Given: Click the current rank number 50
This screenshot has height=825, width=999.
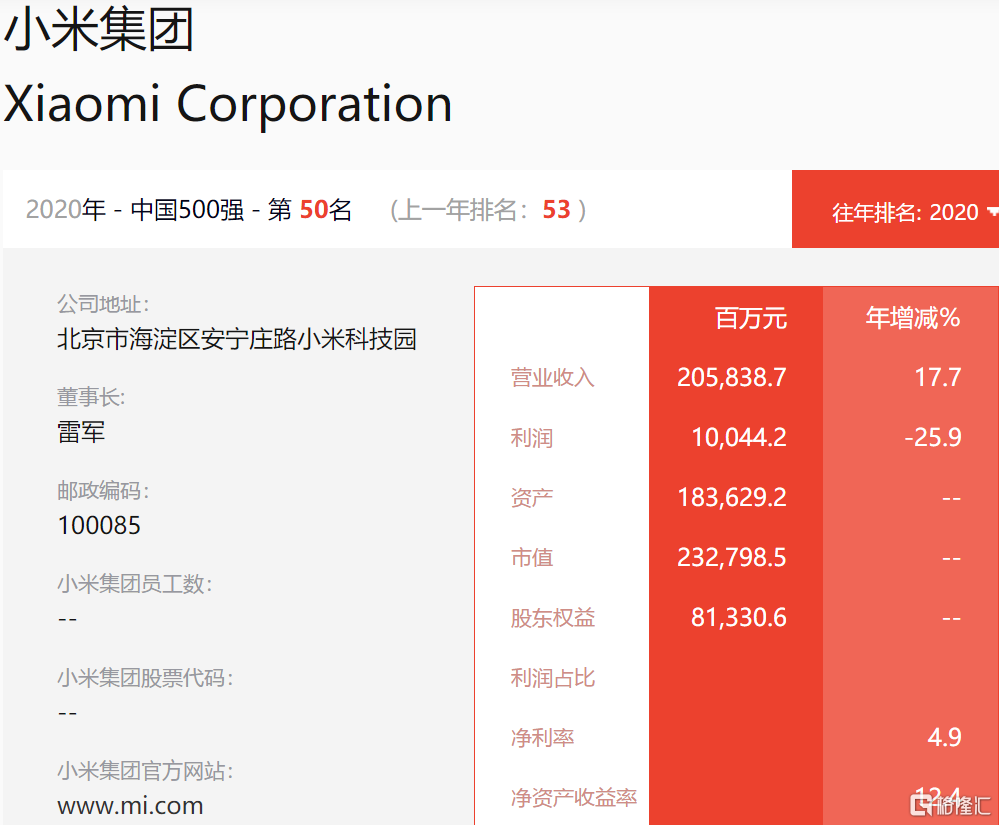Looking at the screenshot, I should [x=313, y=210].
